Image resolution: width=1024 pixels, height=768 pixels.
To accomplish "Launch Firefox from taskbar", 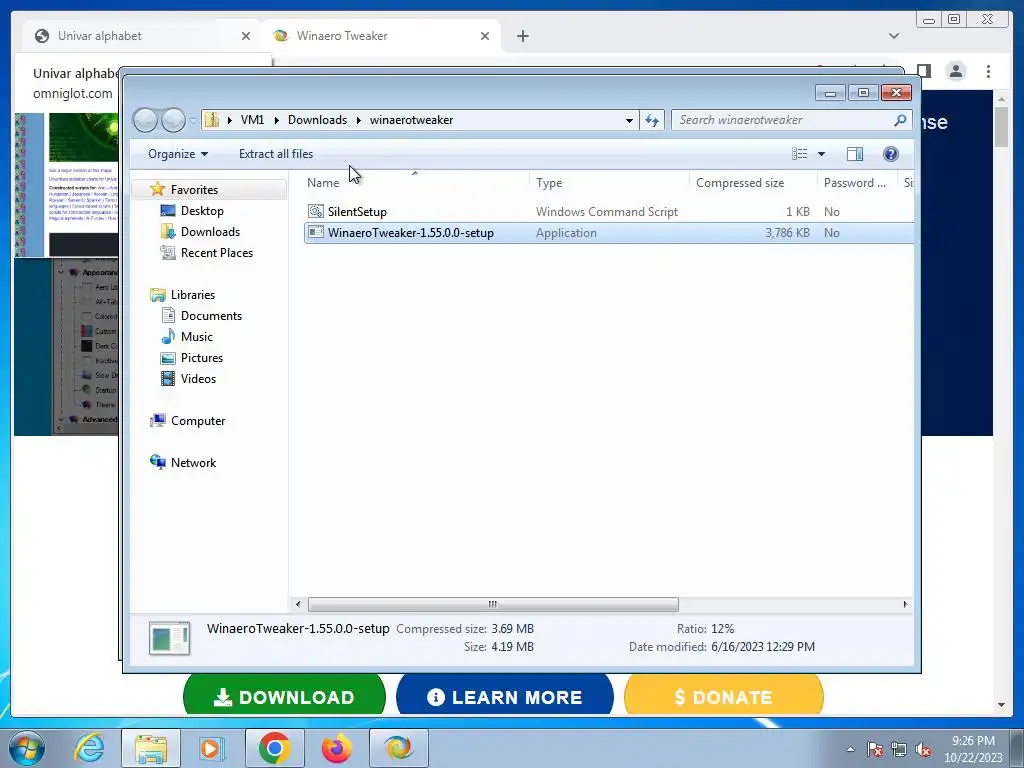I will coord(336,748).
